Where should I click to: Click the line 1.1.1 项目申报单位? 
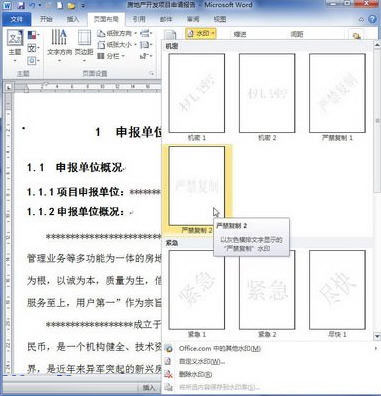coord(94,192)
